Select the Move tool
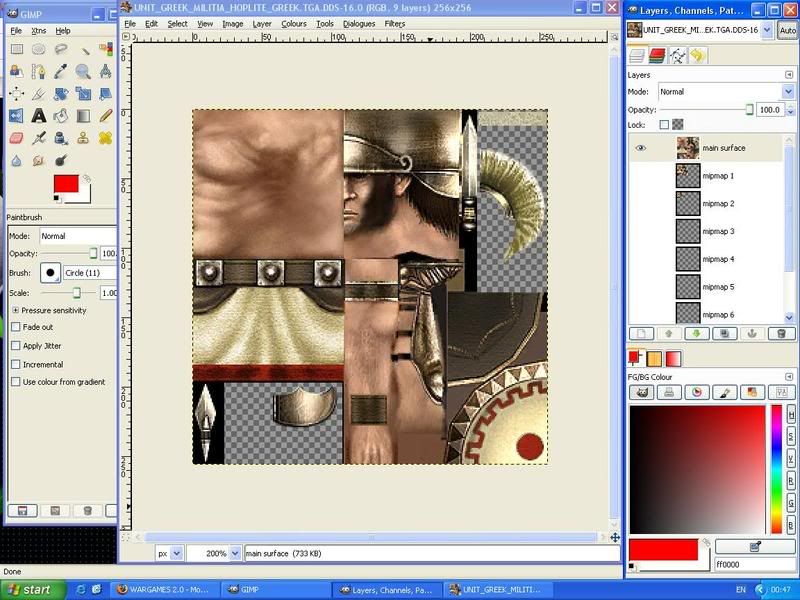 16,94
